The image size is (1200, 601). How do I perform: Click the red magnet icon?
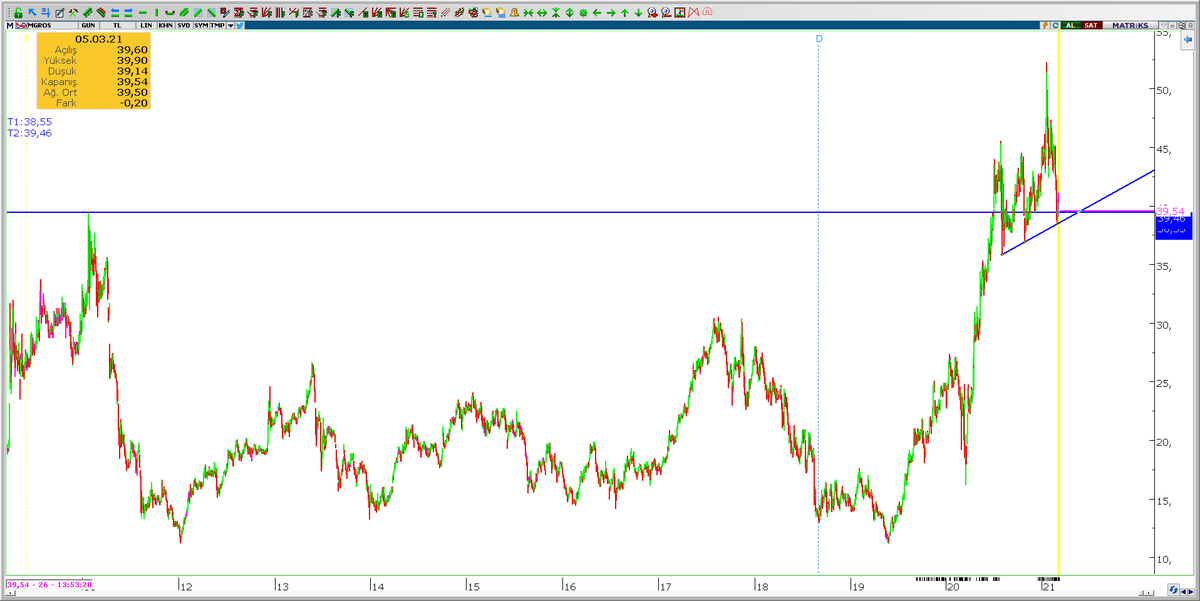[x=707, y=12]
